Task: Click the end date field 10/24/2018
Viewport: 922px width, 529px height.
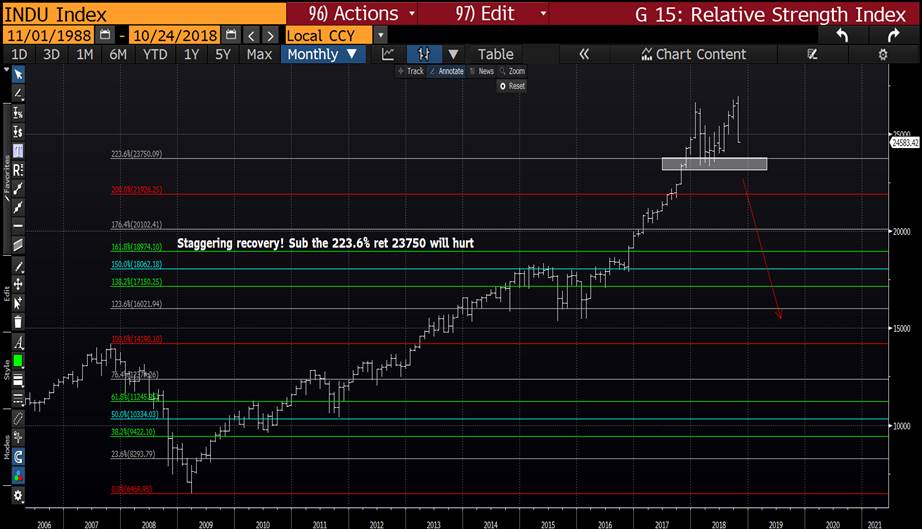Action: tap(175, 35)
